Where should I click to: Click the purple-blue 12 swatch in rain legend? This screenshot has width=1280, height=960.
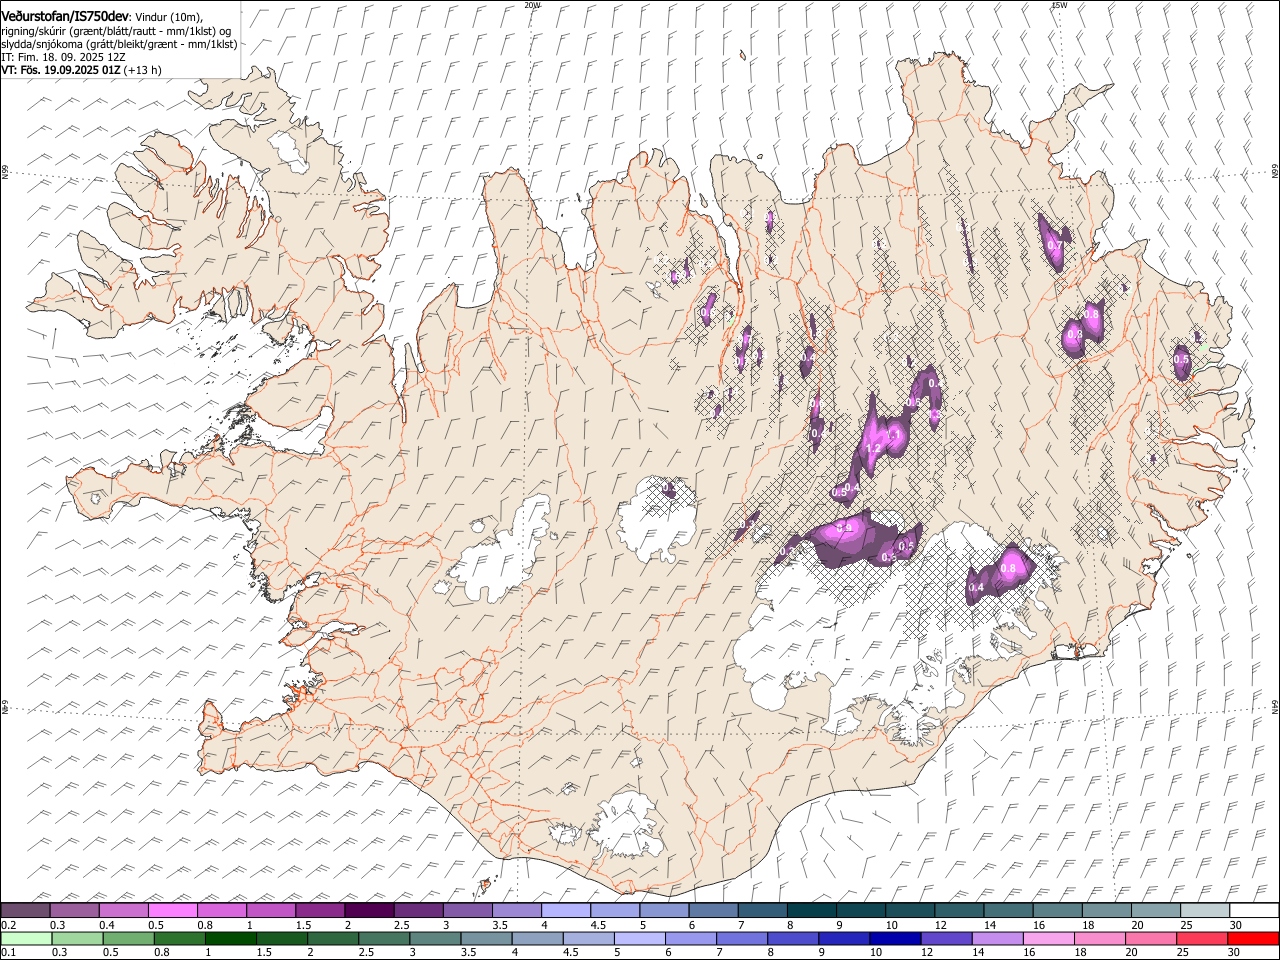(946, 938)
